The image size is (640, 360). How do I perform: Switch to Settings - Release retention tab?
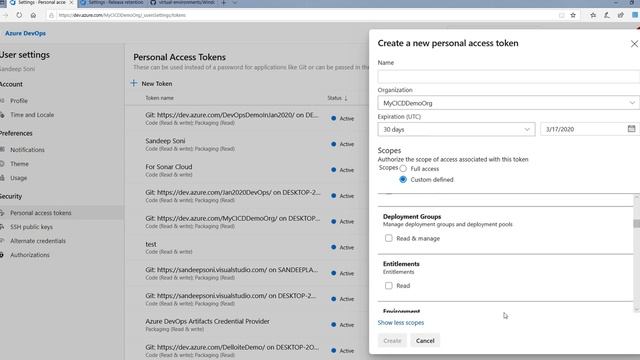(112, 3)
